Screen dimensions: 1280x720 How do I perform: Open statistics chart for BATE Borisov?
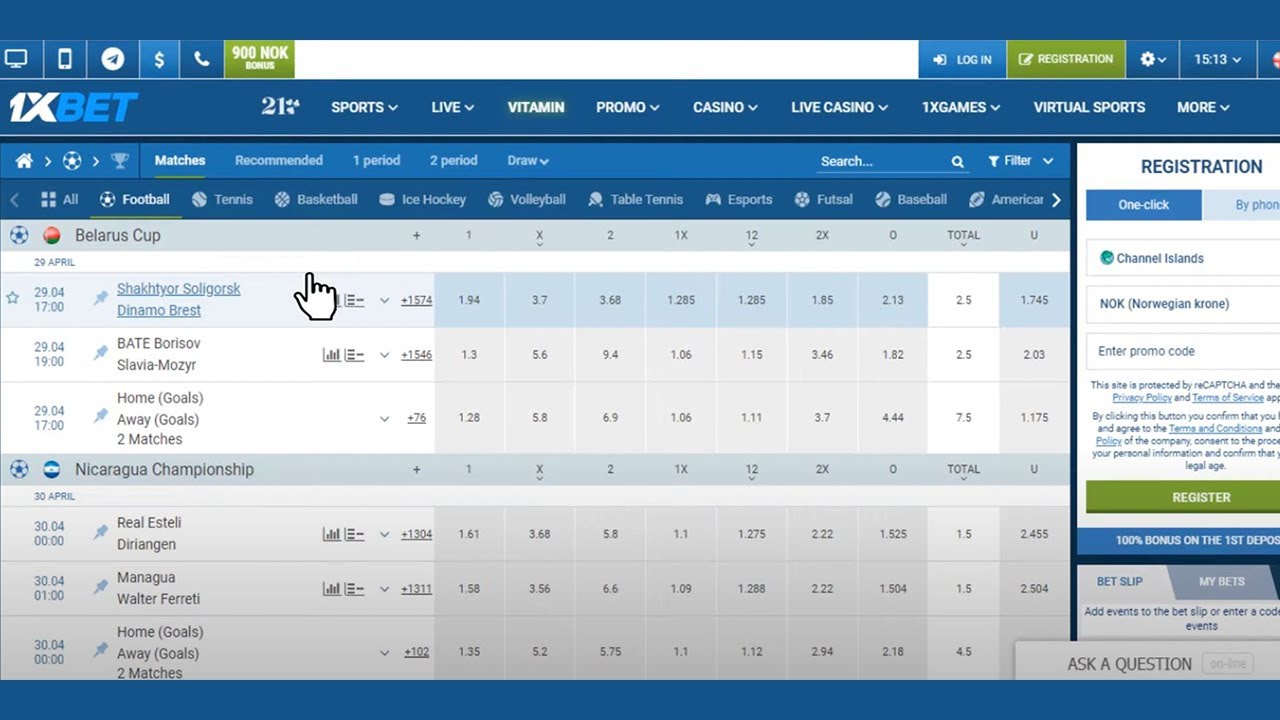tap(331, 354)
